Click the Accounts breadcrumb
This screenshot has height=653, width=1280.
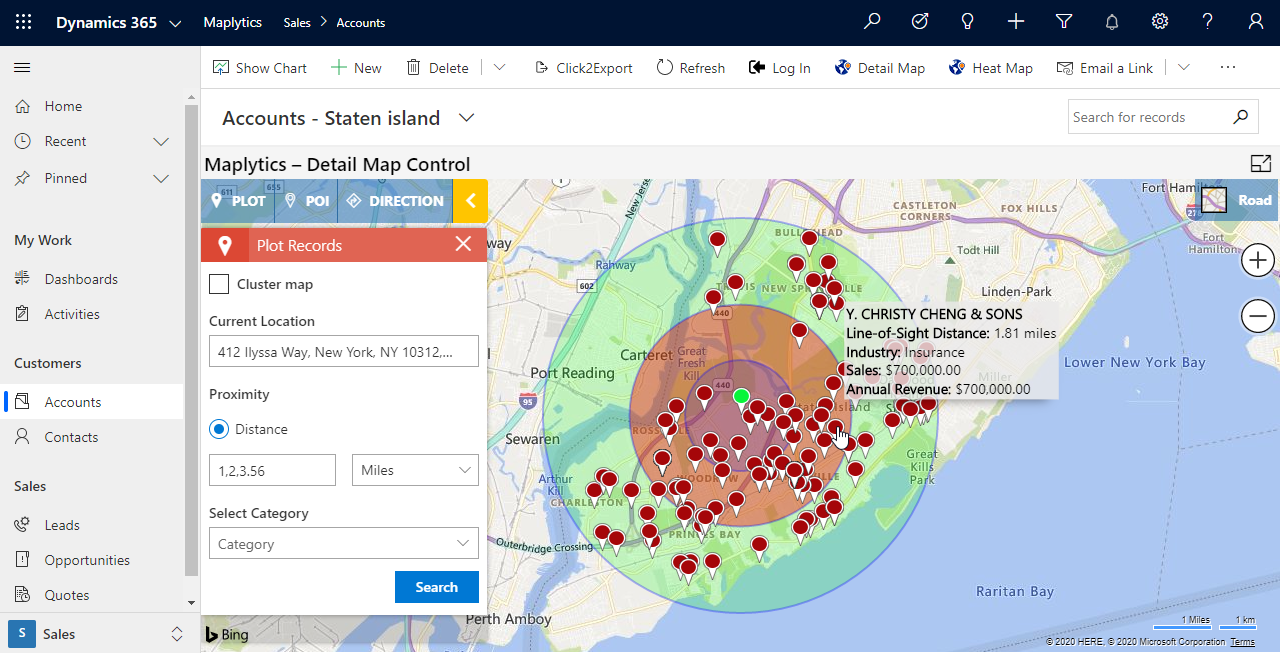tap(361, 22)
